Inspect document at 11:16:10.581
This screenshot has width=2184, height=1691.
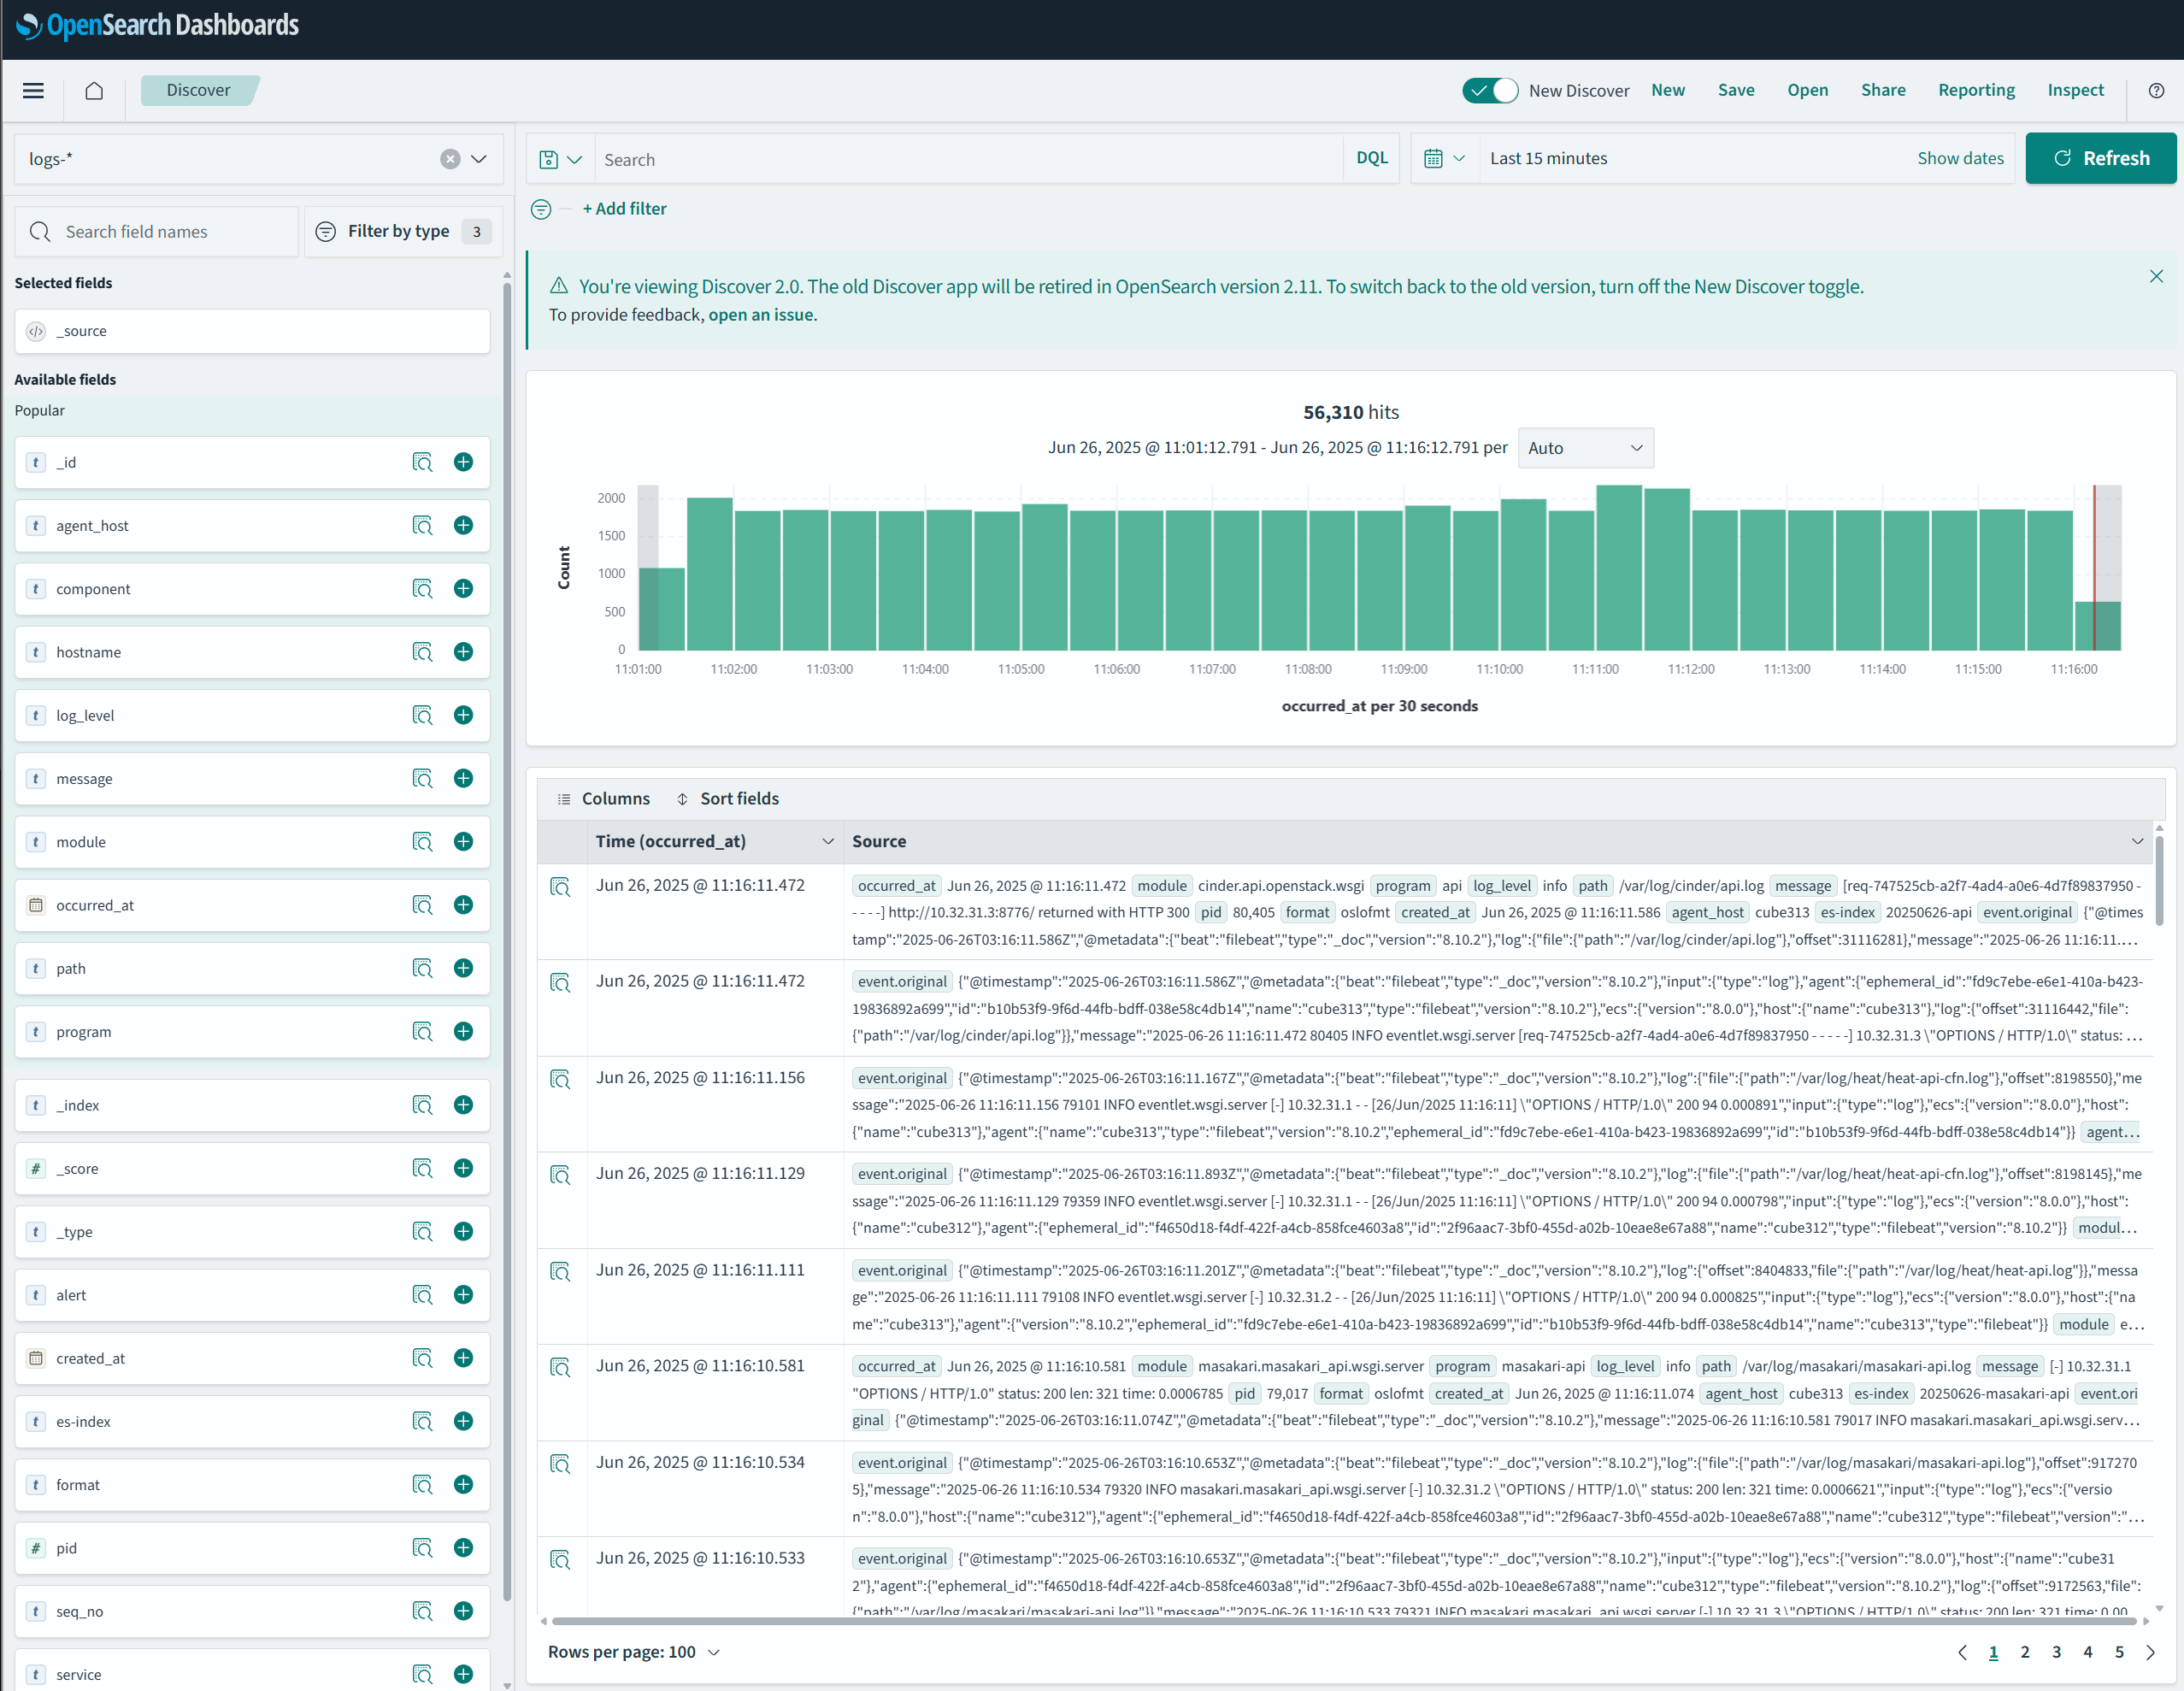click(x=560, y=1367)
